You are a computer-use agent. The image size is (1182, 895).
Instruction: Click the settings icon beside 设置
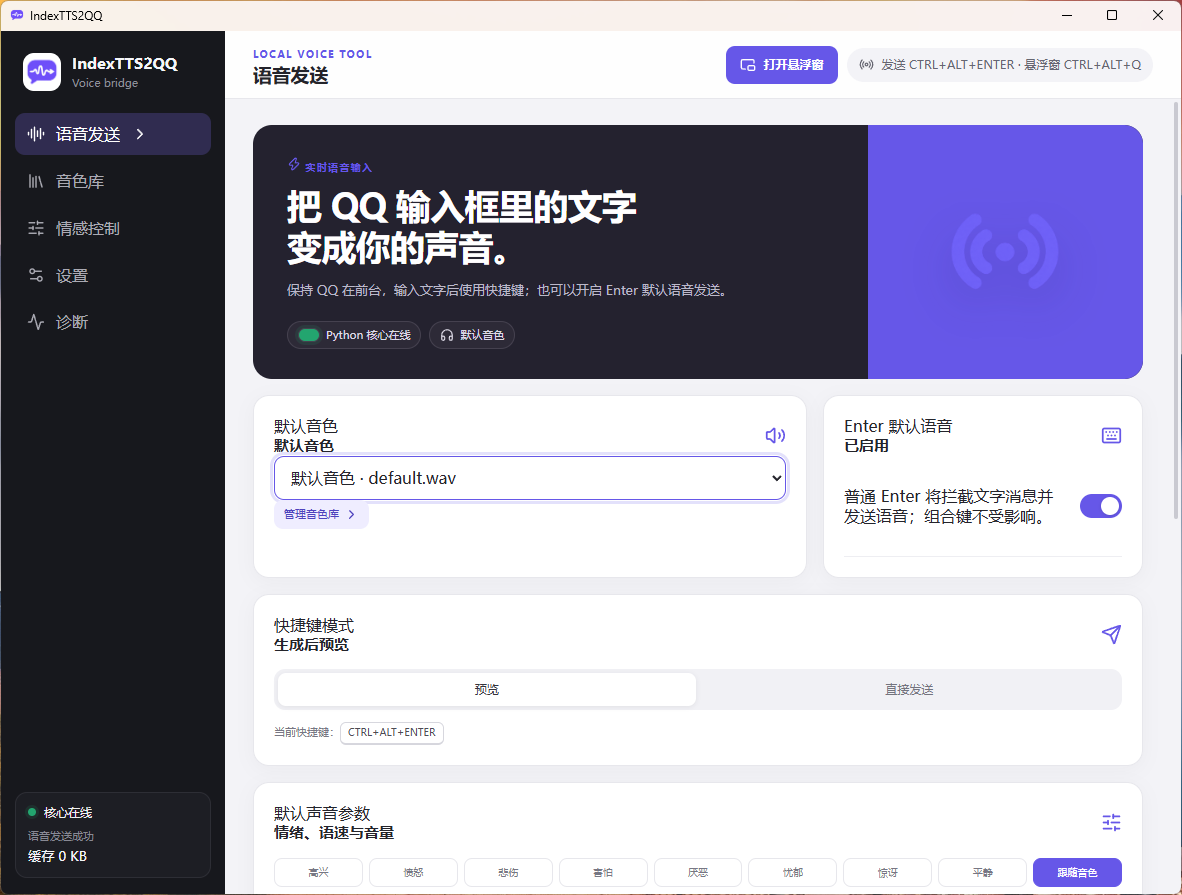coord(35,275)
